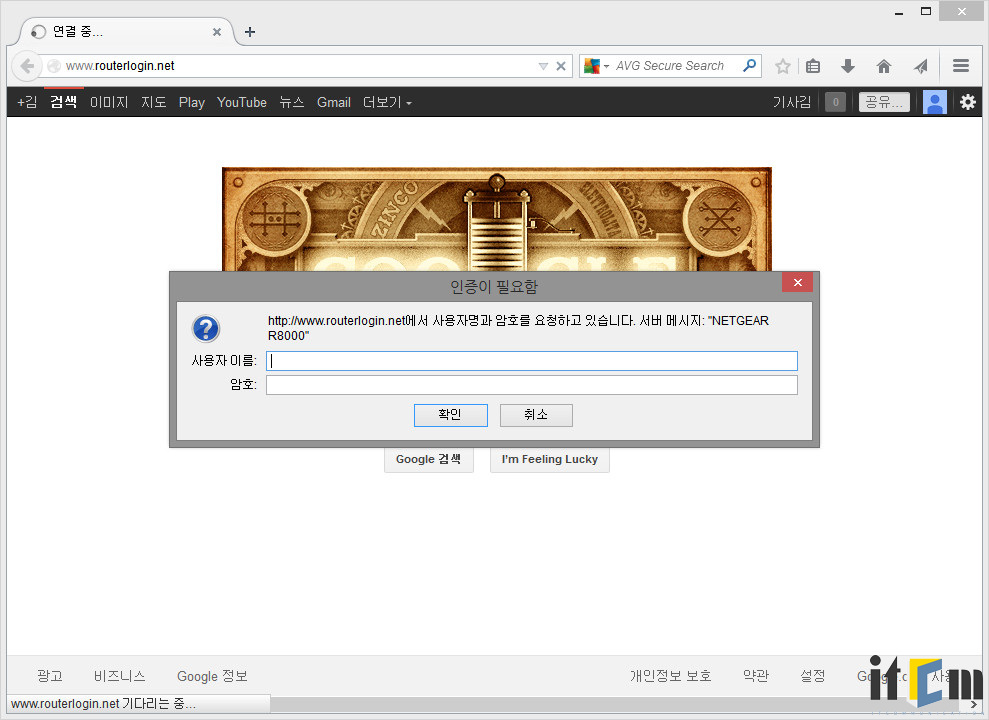Image resolution: width=989 pixels, height=720 pixels.
Task: Open the '비즈니스' footer link
Action: (119, 676)
